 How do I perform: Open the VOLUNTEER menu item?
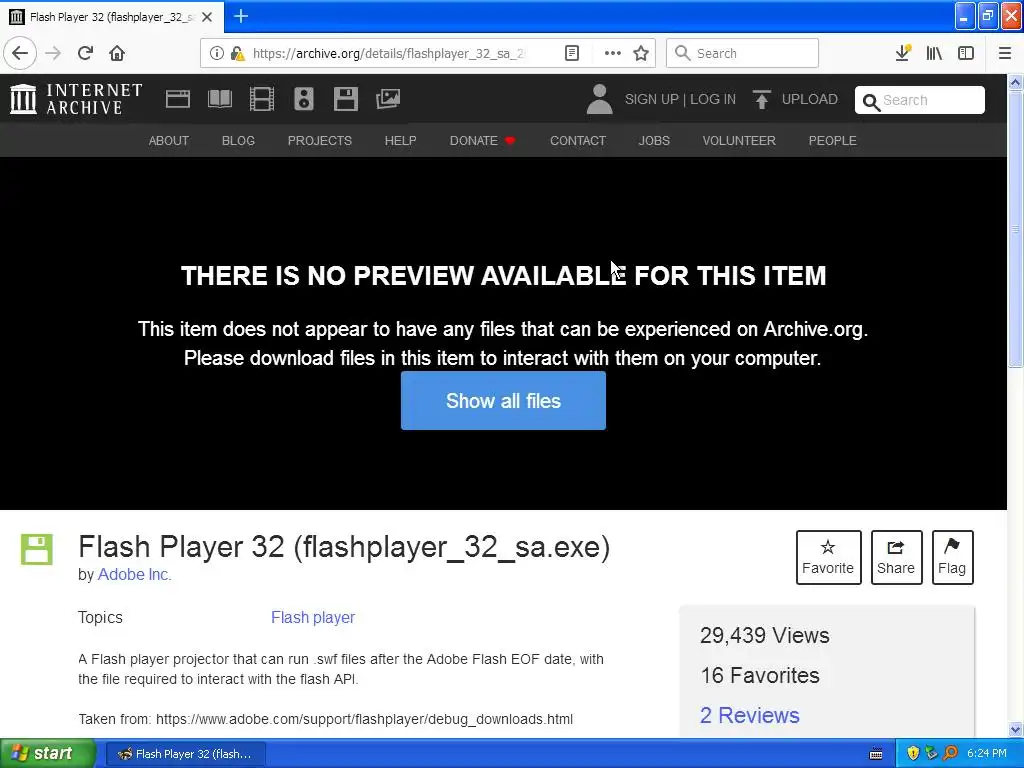739,140
